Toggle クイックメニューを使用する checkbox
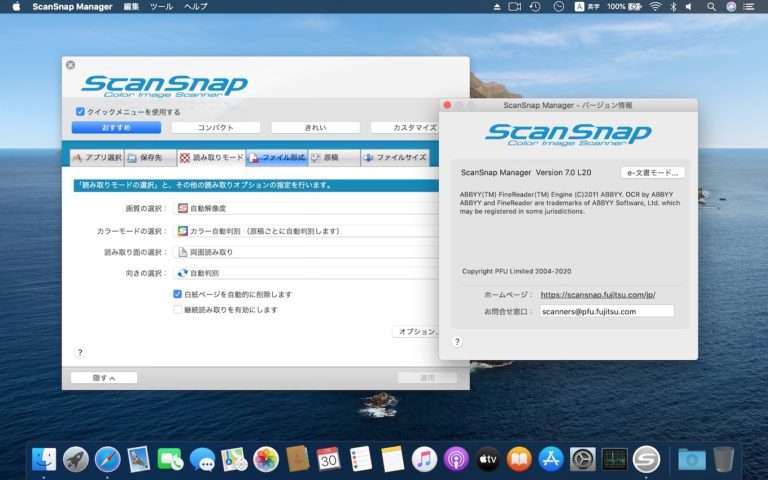 pyautogui.click(x=81, y=112)
